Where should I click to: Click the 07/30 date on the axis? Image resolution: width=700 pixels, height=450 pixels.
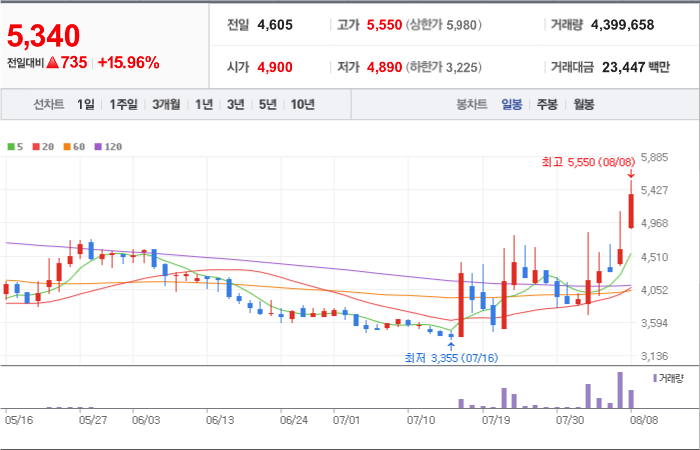(x=569, y=421)
